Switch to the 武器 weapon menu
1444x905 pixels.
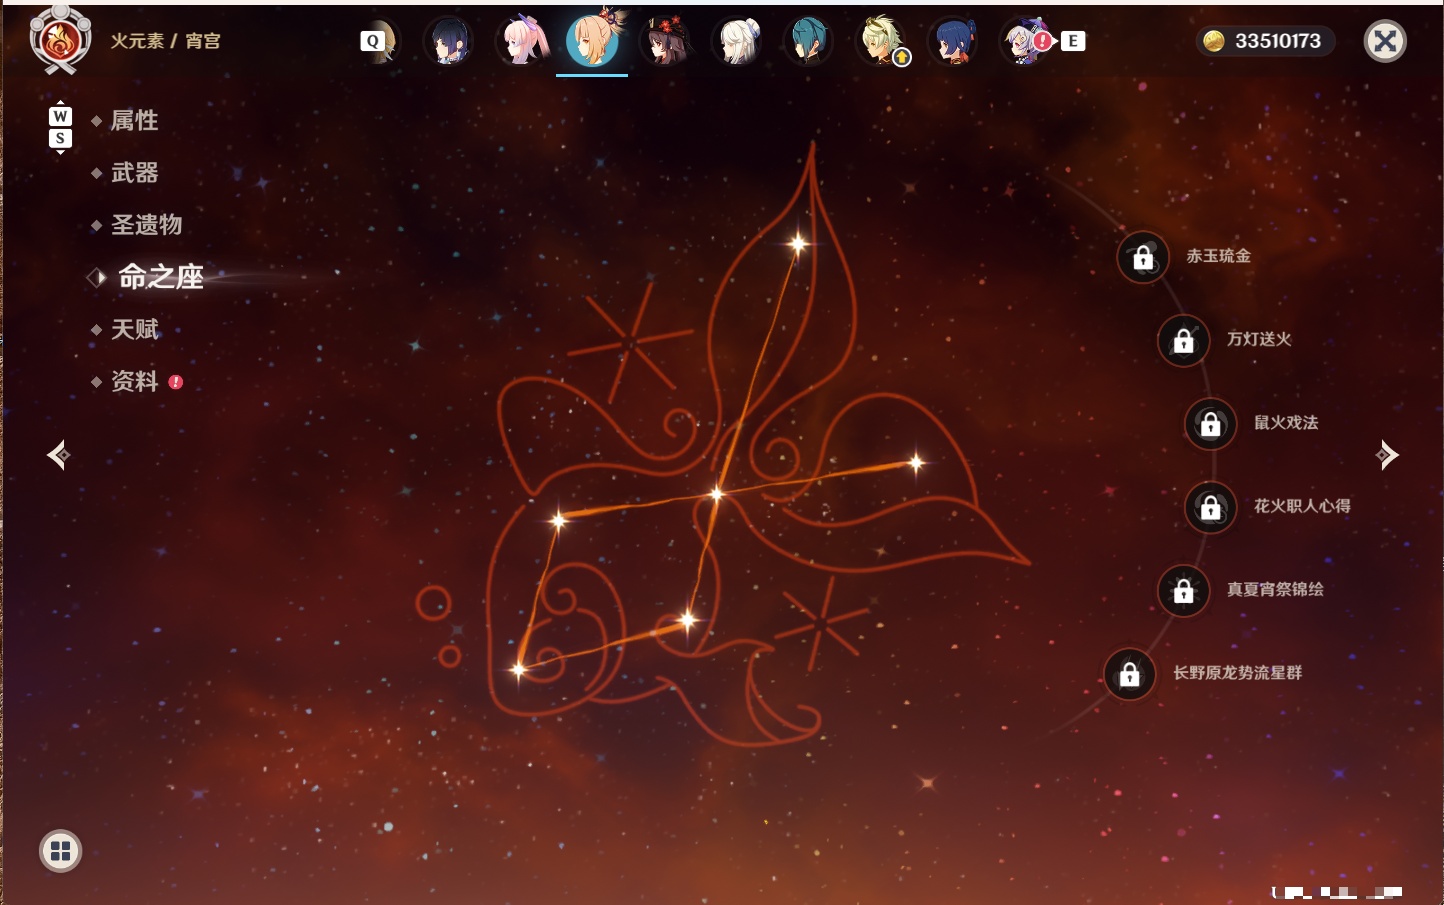(134, 172)
